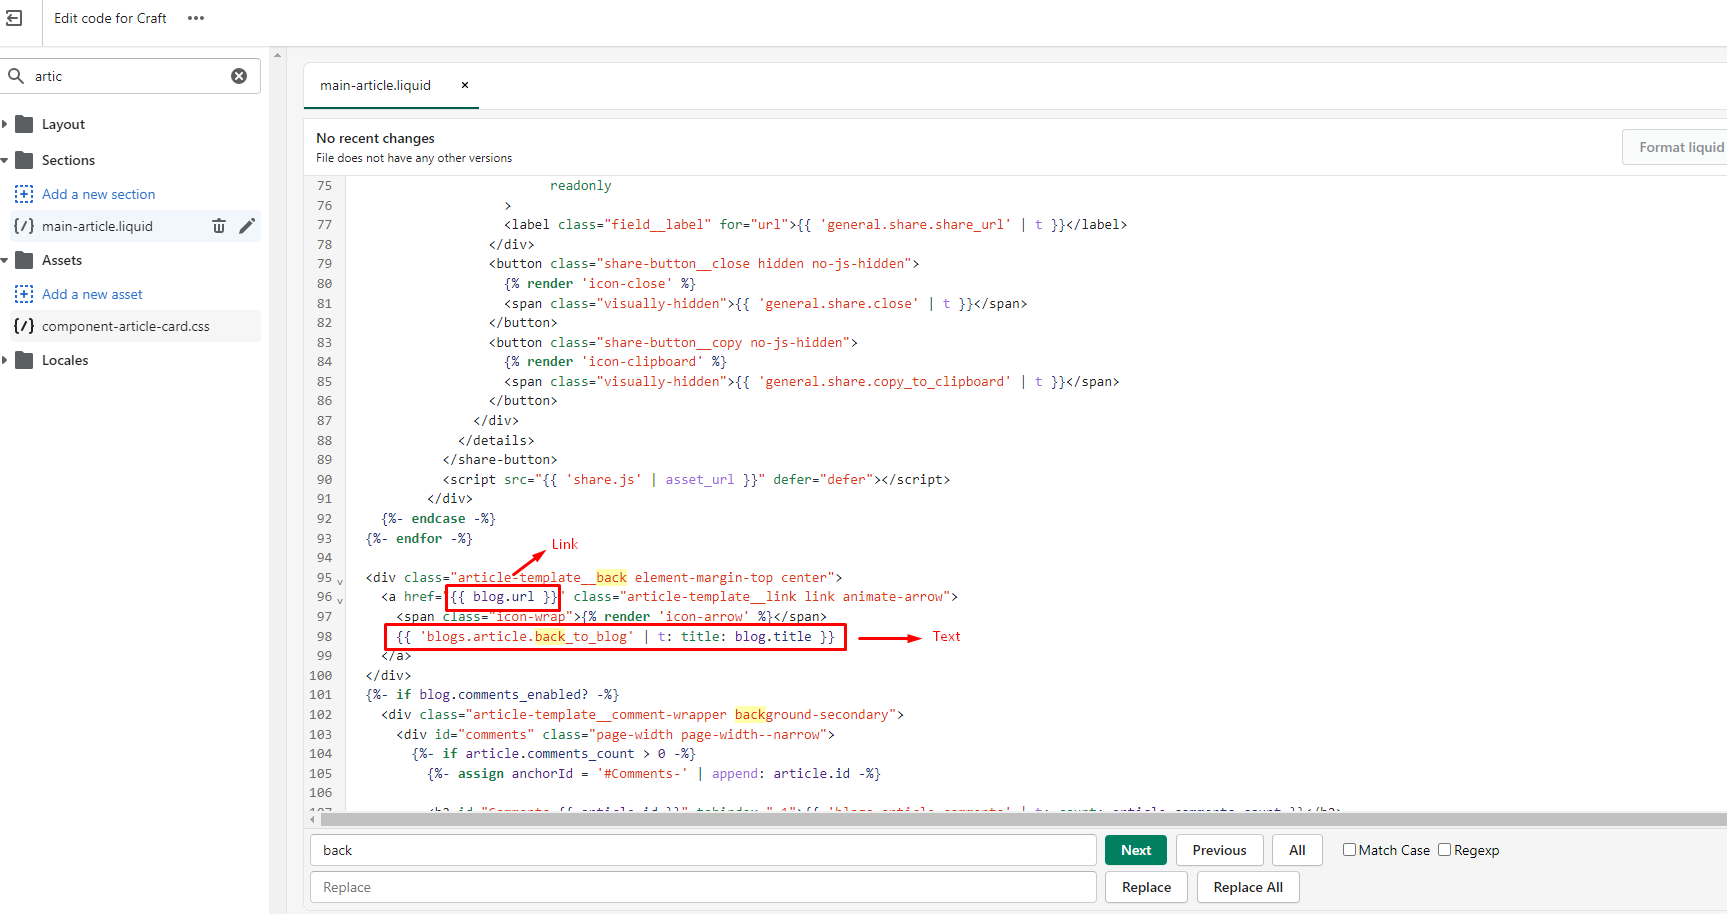Viewport: 1727px width, 914px height.
Task: Click the Layout folder label
Action: click(x=63, y=124)
